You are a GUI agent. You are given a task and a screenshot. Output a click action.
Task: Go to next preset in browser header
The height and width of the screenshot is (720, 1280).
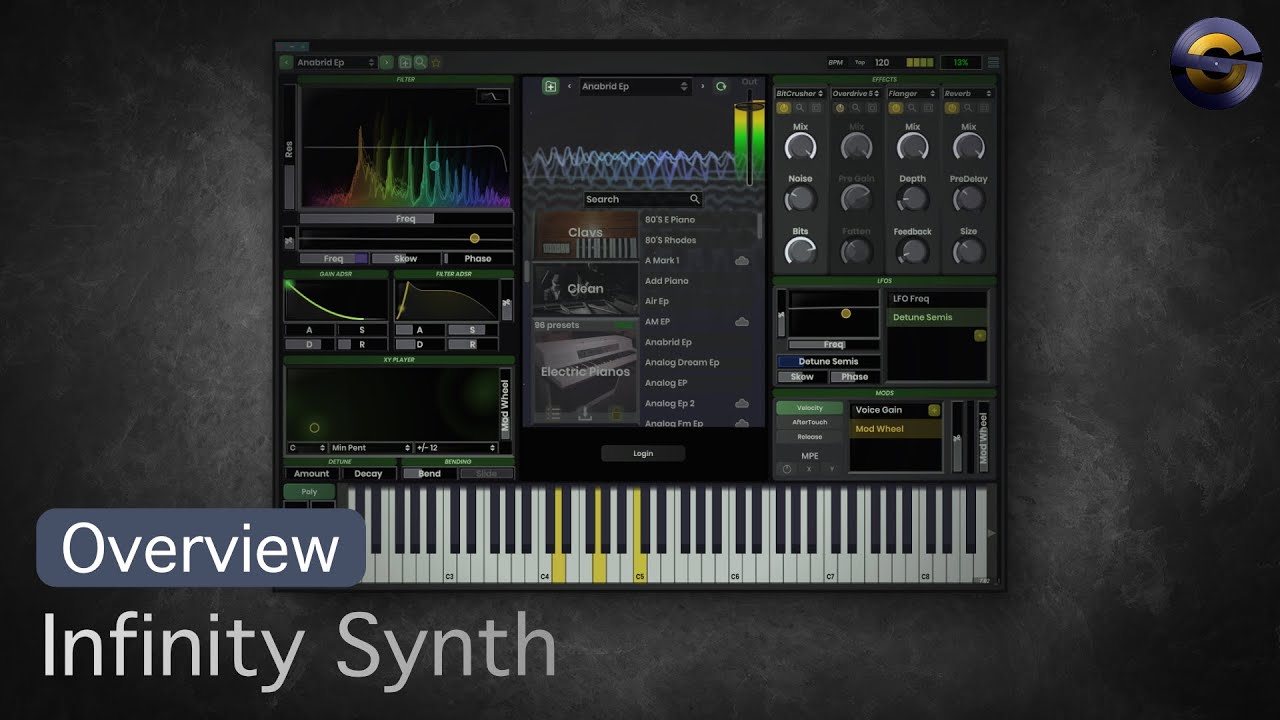(x=702, y=87)
